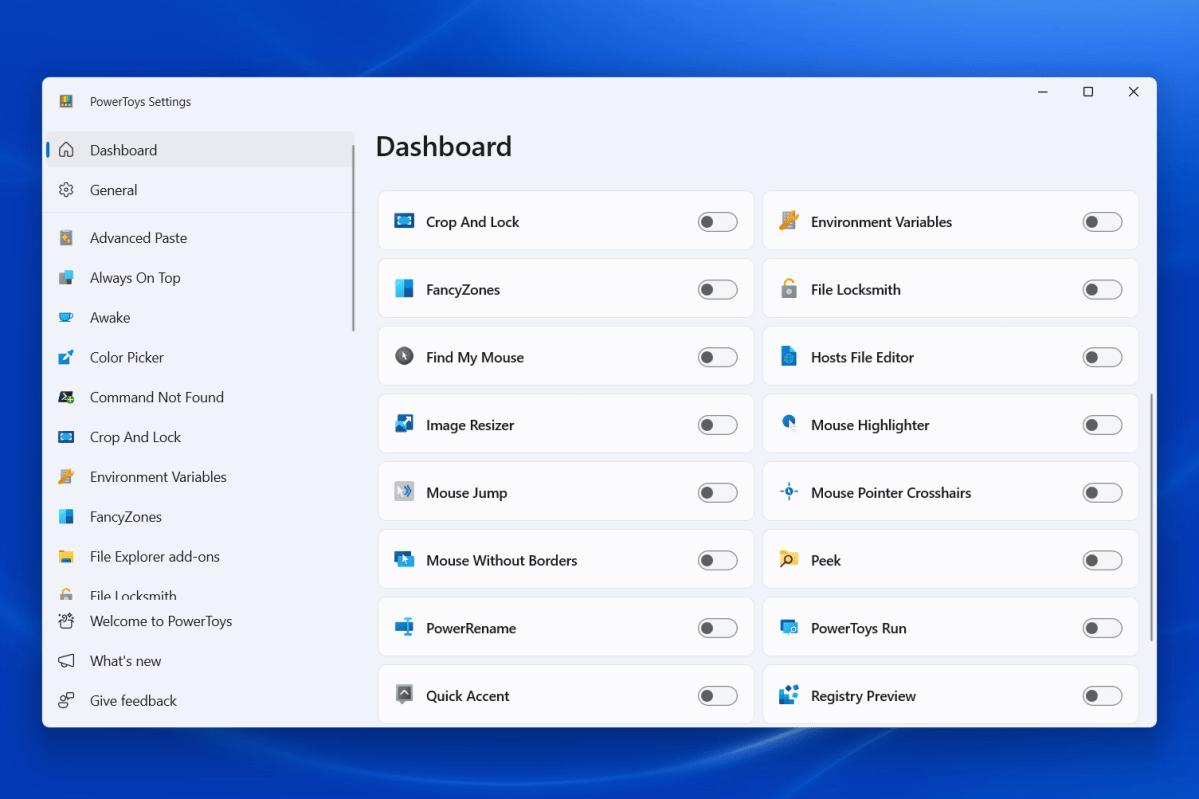Select the Always On Top sidebar icon
Screen dimensions: 1199x799
pos(67,277)
